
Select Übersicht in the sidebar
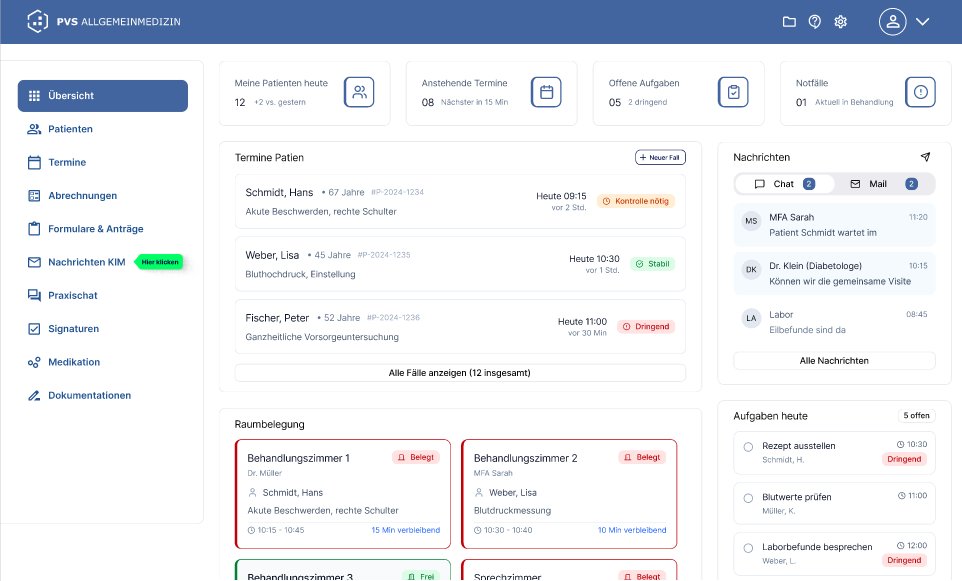pyautogui.click(x=102, y=96)
